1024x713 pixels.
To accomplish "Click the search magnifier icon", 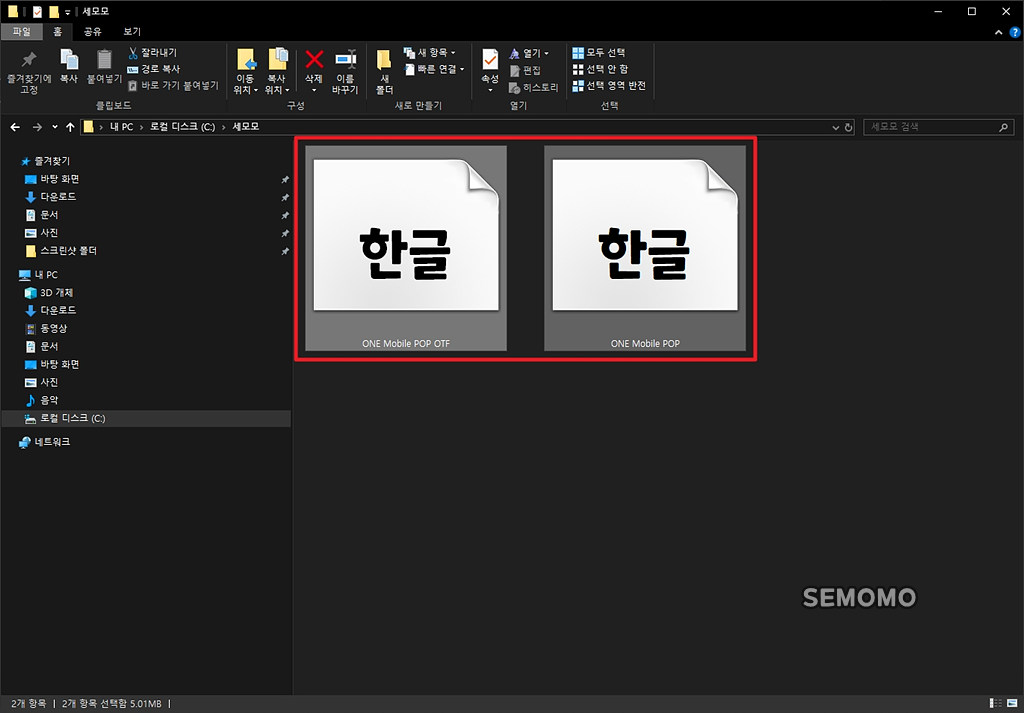I will (1004, 127).
